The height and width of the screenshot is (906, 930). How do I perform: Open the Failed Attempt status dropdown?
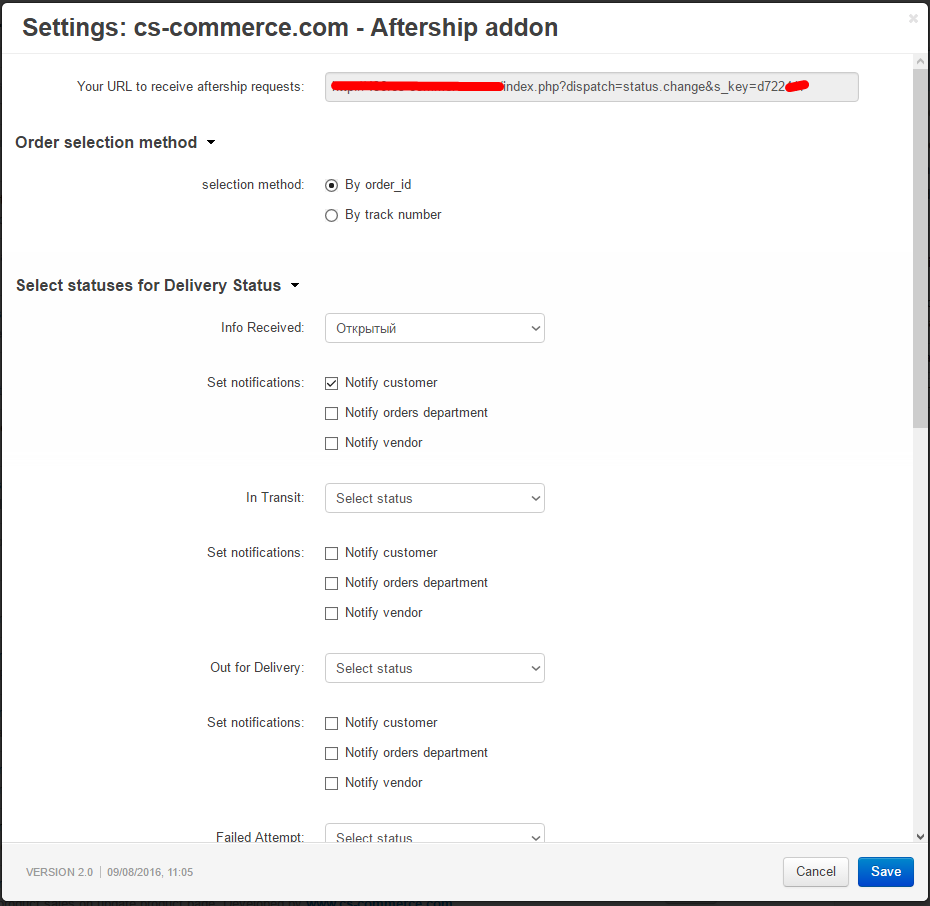(435, 833)
